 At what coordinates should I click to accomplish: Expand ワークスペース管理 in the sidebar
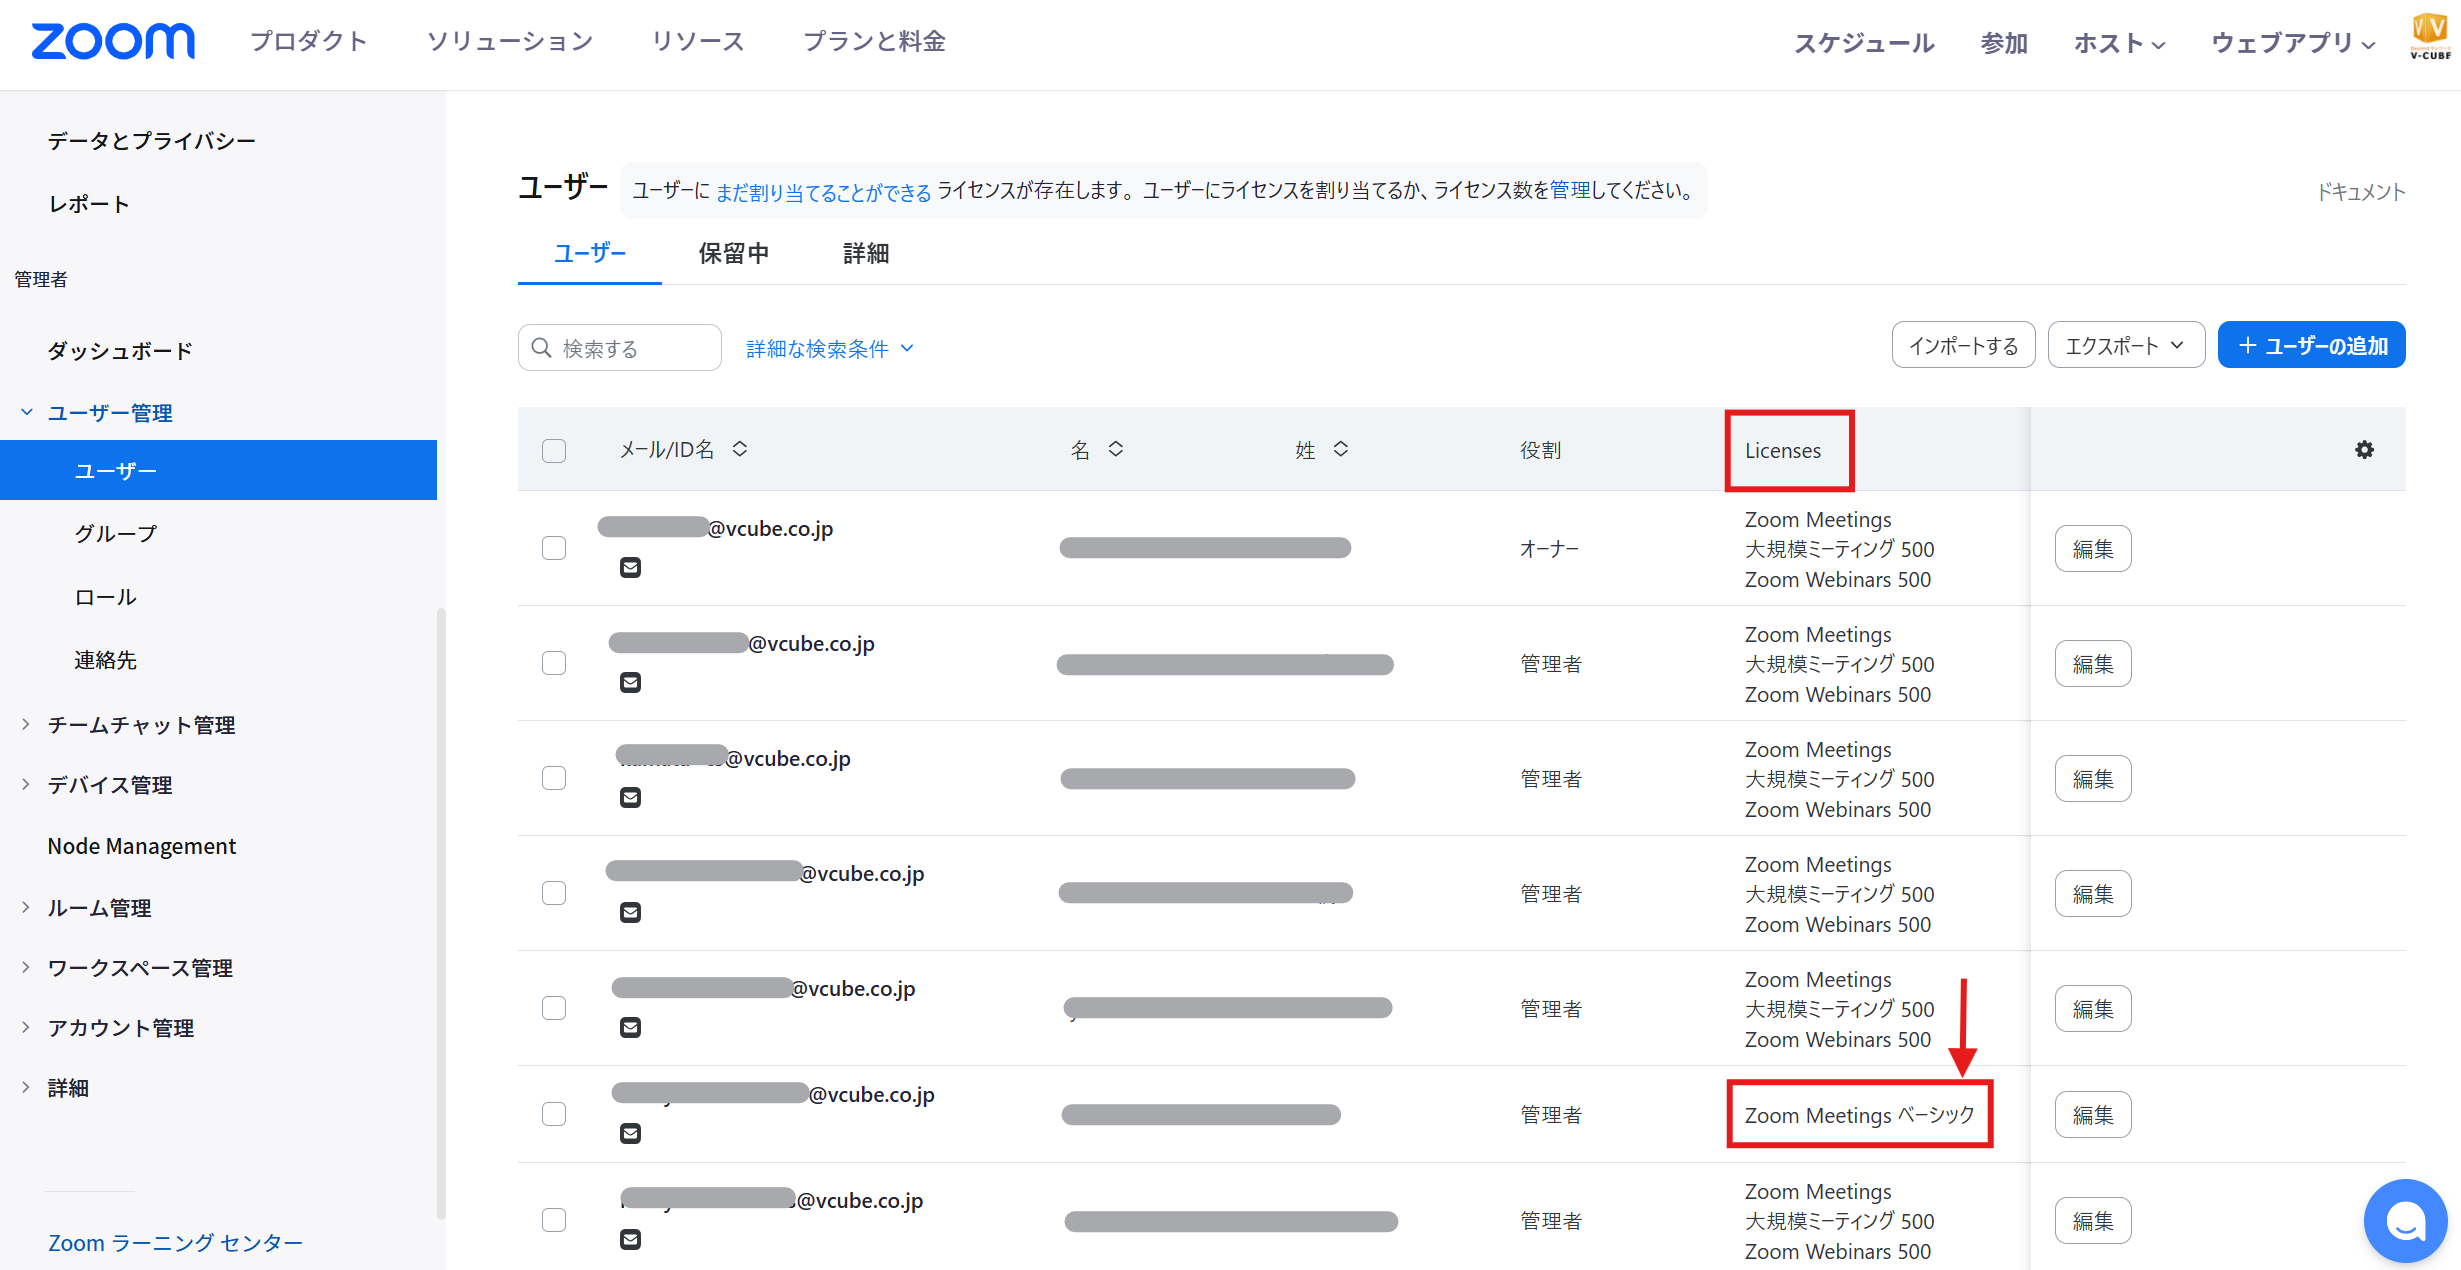(26, 967)
